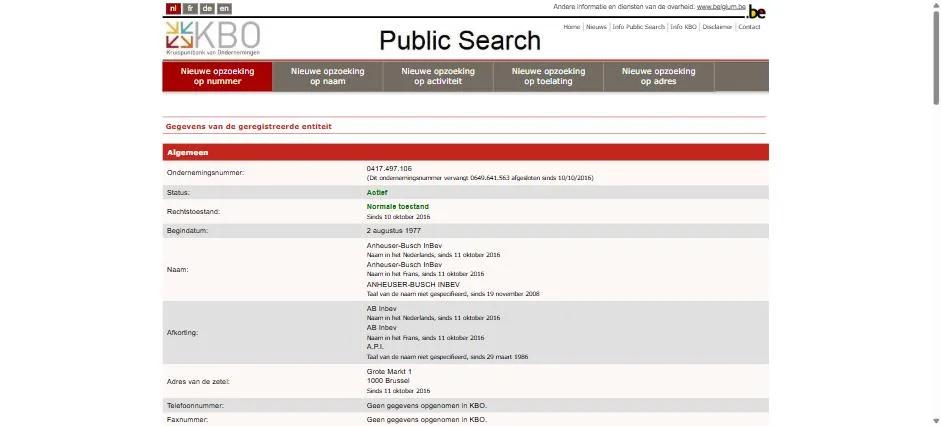Click the Ondernemingsnummer label

205,173
